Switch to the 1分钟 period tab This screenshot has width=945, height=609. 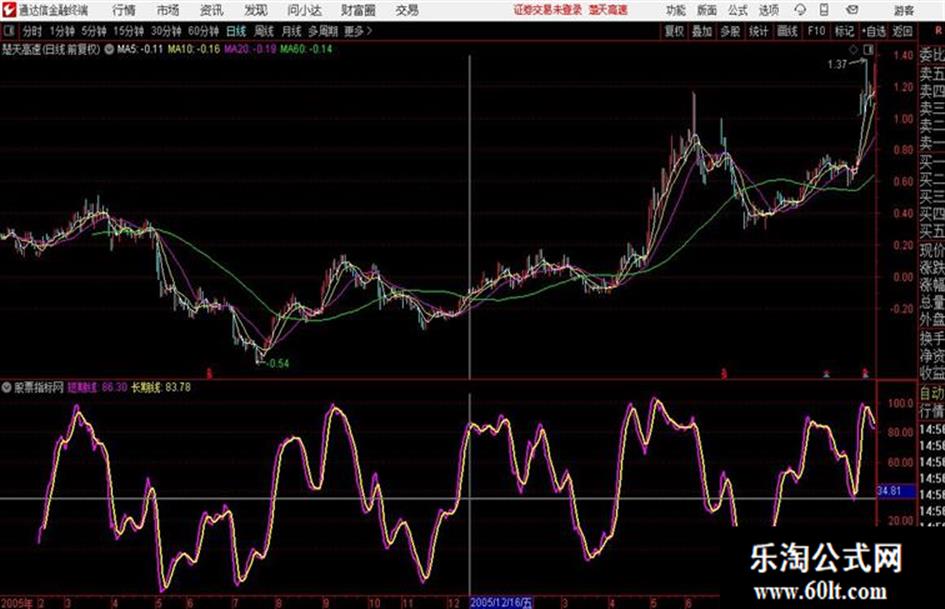[x=61, y=31]
